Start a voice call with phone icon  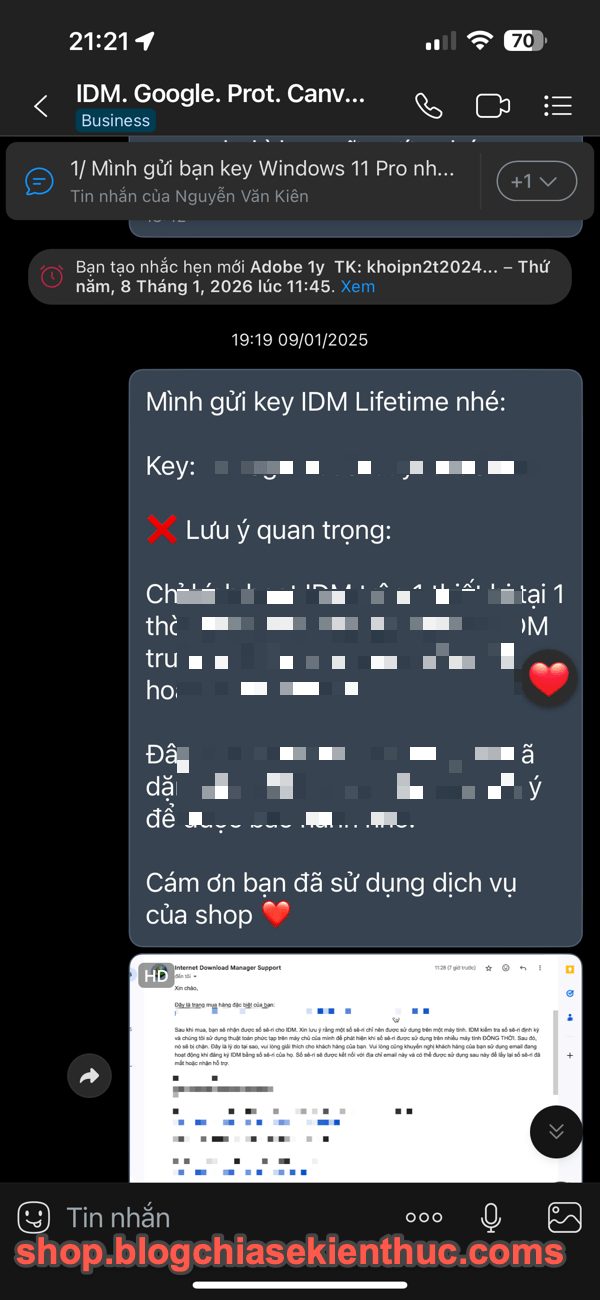(428, 106)
